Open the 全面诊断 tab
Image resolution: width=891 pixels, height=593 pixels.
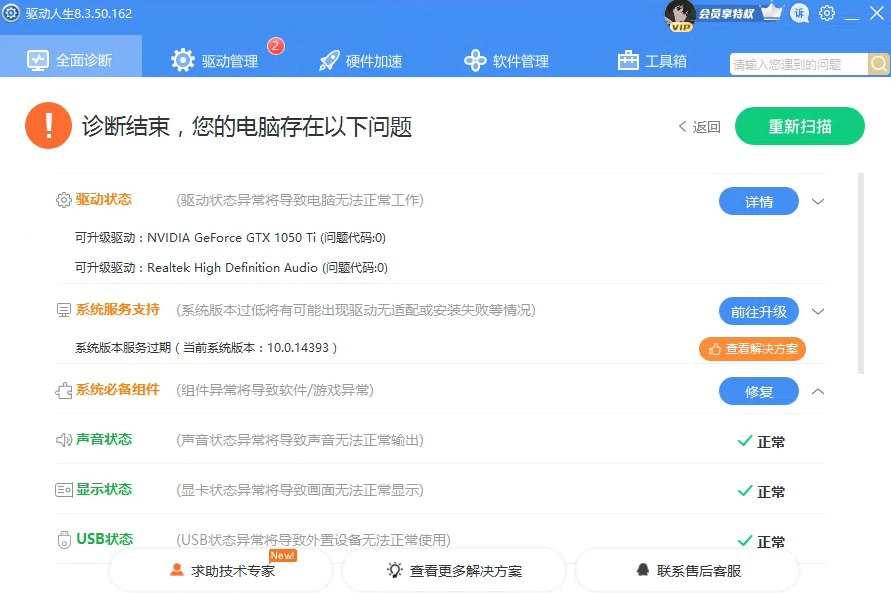(x=70, y=56)
